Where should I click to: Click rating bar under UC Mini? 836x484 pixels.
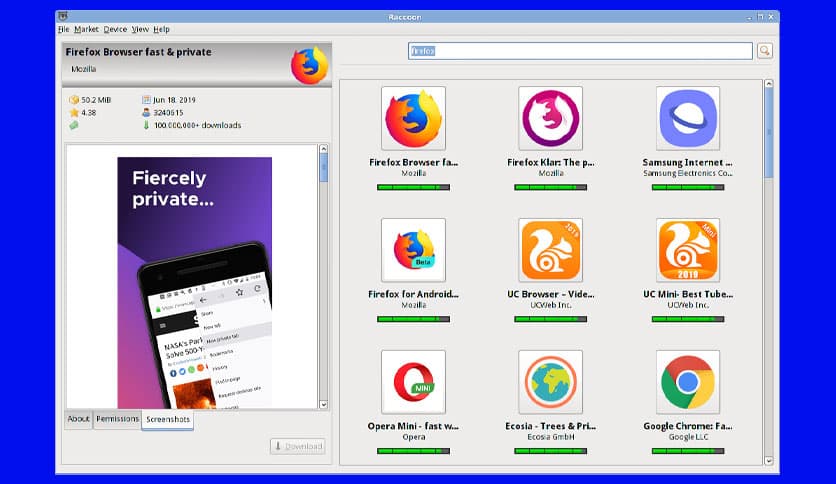(688, 319)
